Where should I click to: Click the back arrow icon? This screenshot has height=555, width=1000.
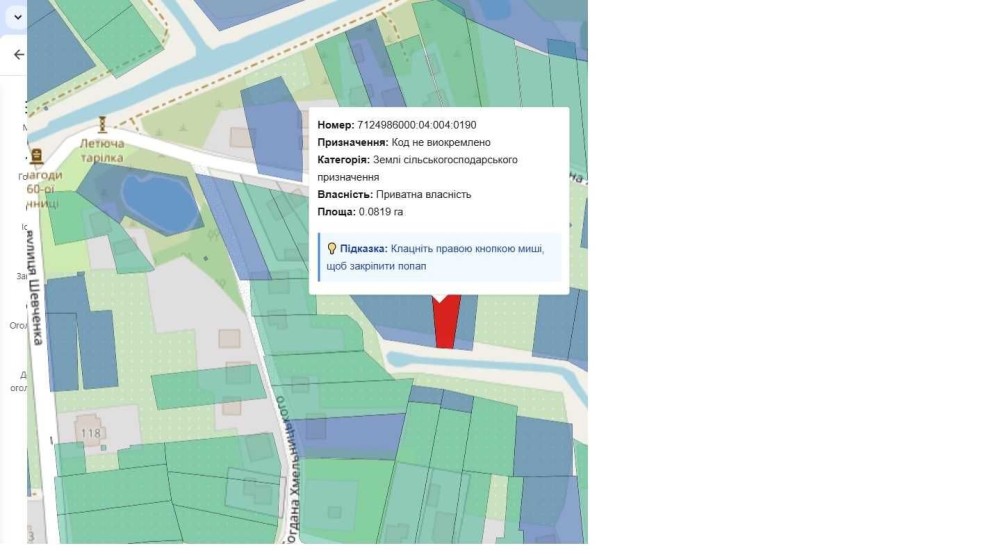point(19,55)
